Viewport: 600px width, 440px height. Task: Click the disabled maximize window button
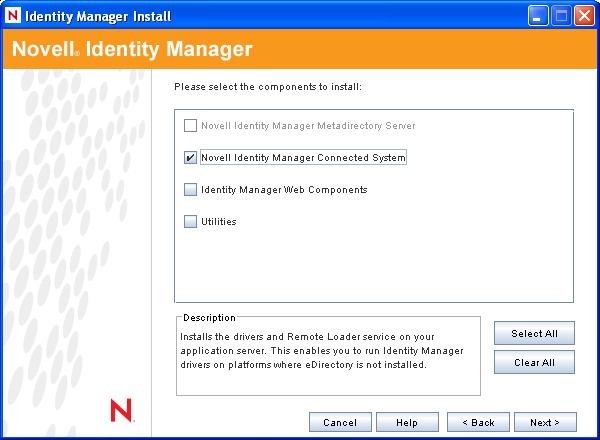pos(561,16)
